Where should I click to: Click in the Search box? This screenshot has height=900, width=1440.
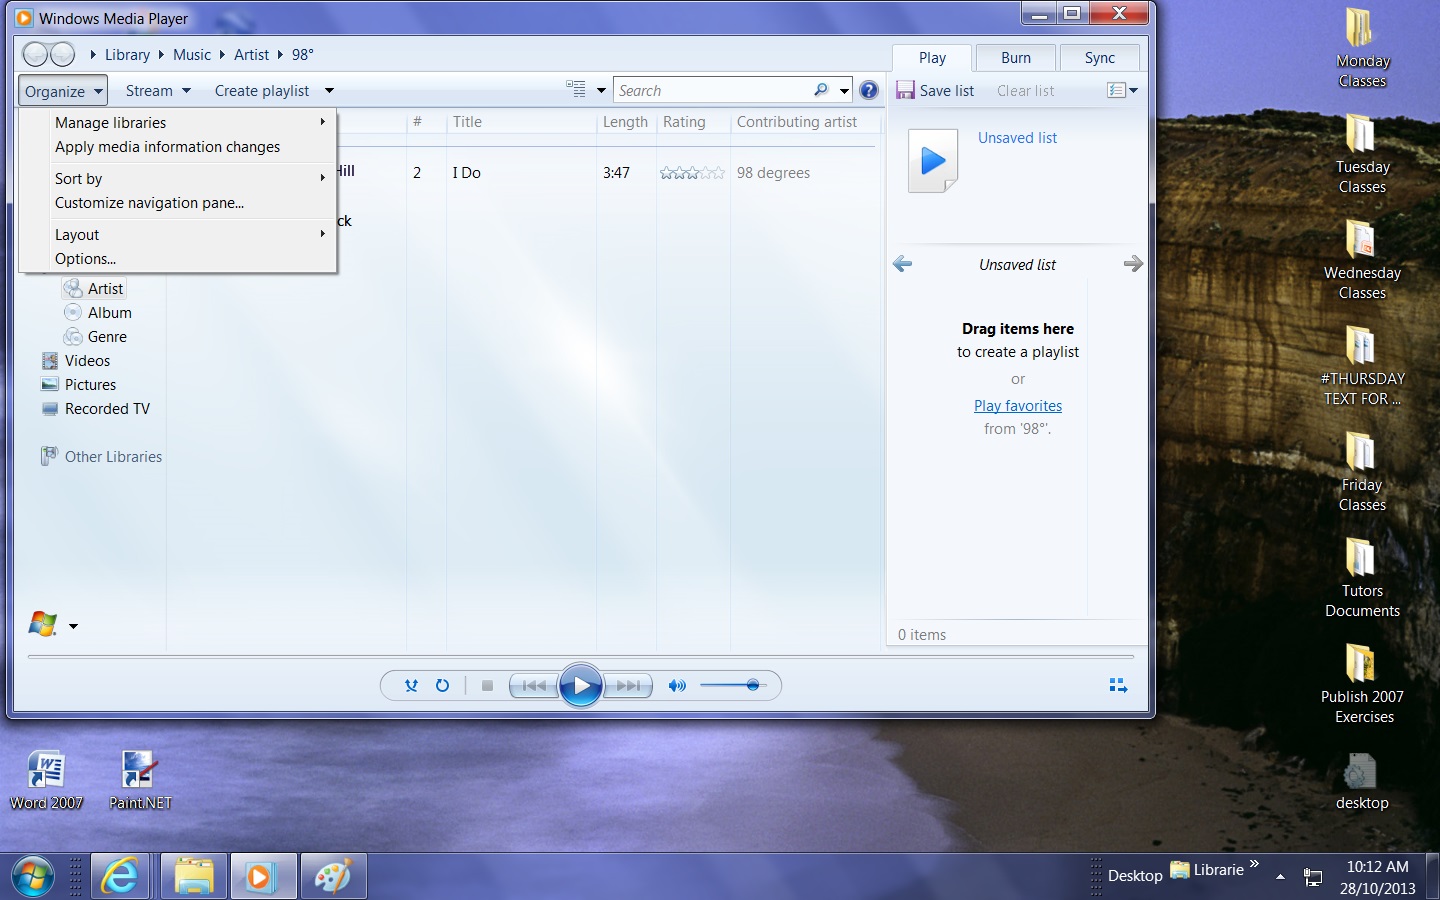tap(712, 91)
